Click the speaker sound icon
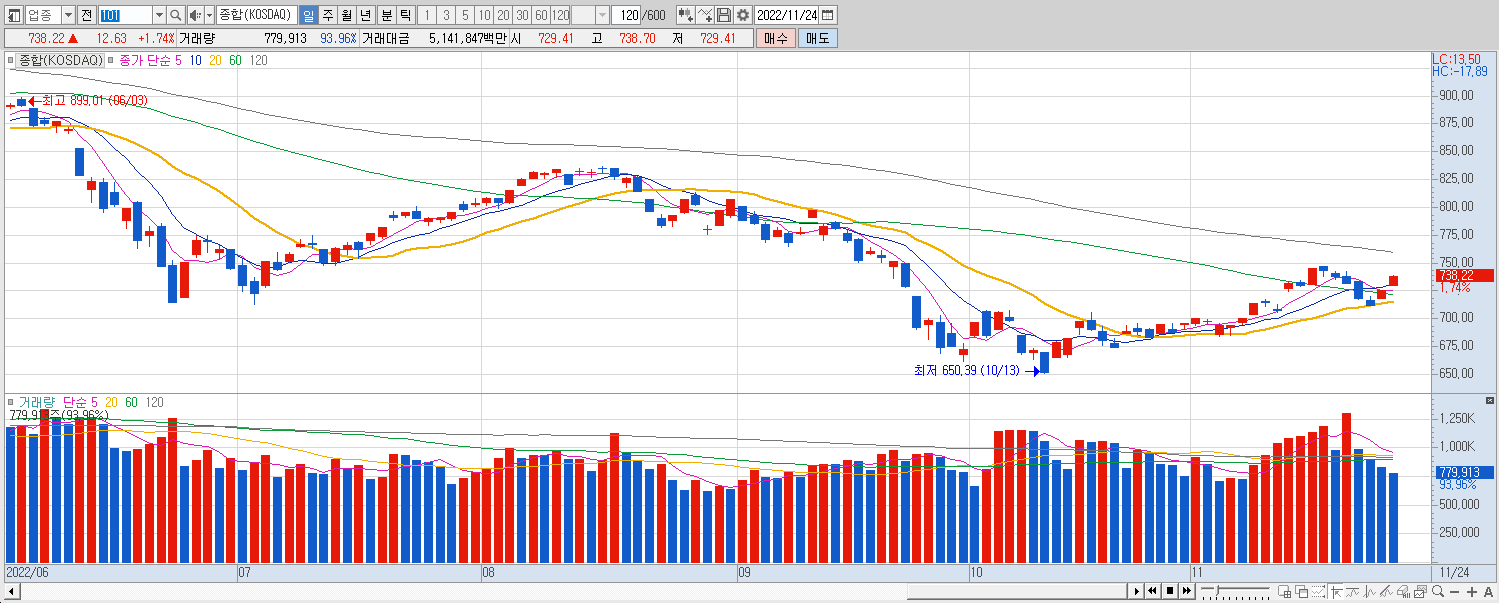The height and width of the screenshot is (603, 1499). click(x=195, y=15)
